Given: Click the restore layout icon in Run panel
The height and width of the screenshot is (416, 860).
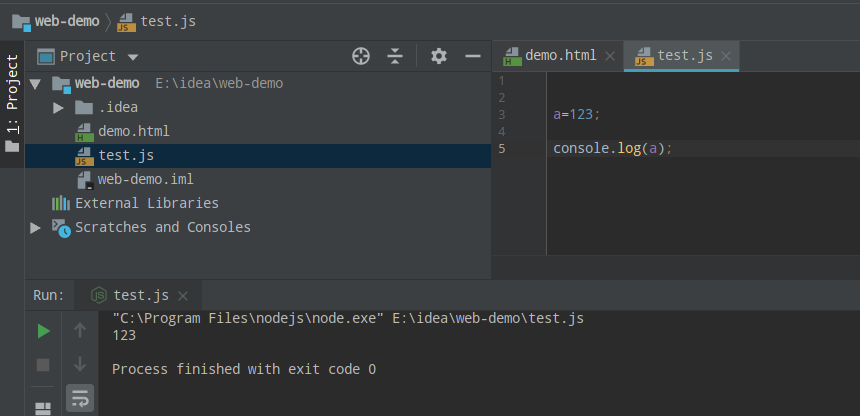Looking at the screenshot, I should coord(43,409).
